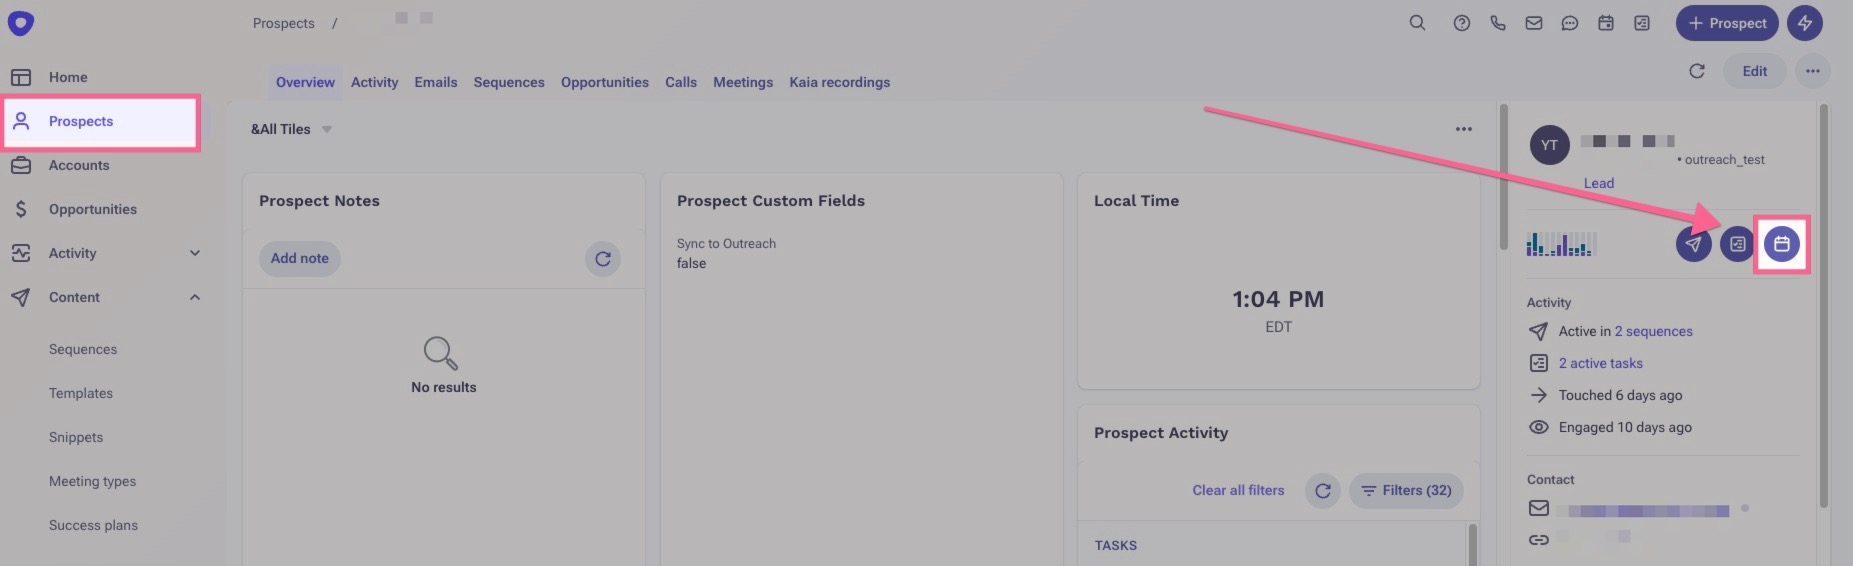Open the help question mark icon
This screenshot has height=566, width=1853.
pyautogui.click(x=1462, y=23)
